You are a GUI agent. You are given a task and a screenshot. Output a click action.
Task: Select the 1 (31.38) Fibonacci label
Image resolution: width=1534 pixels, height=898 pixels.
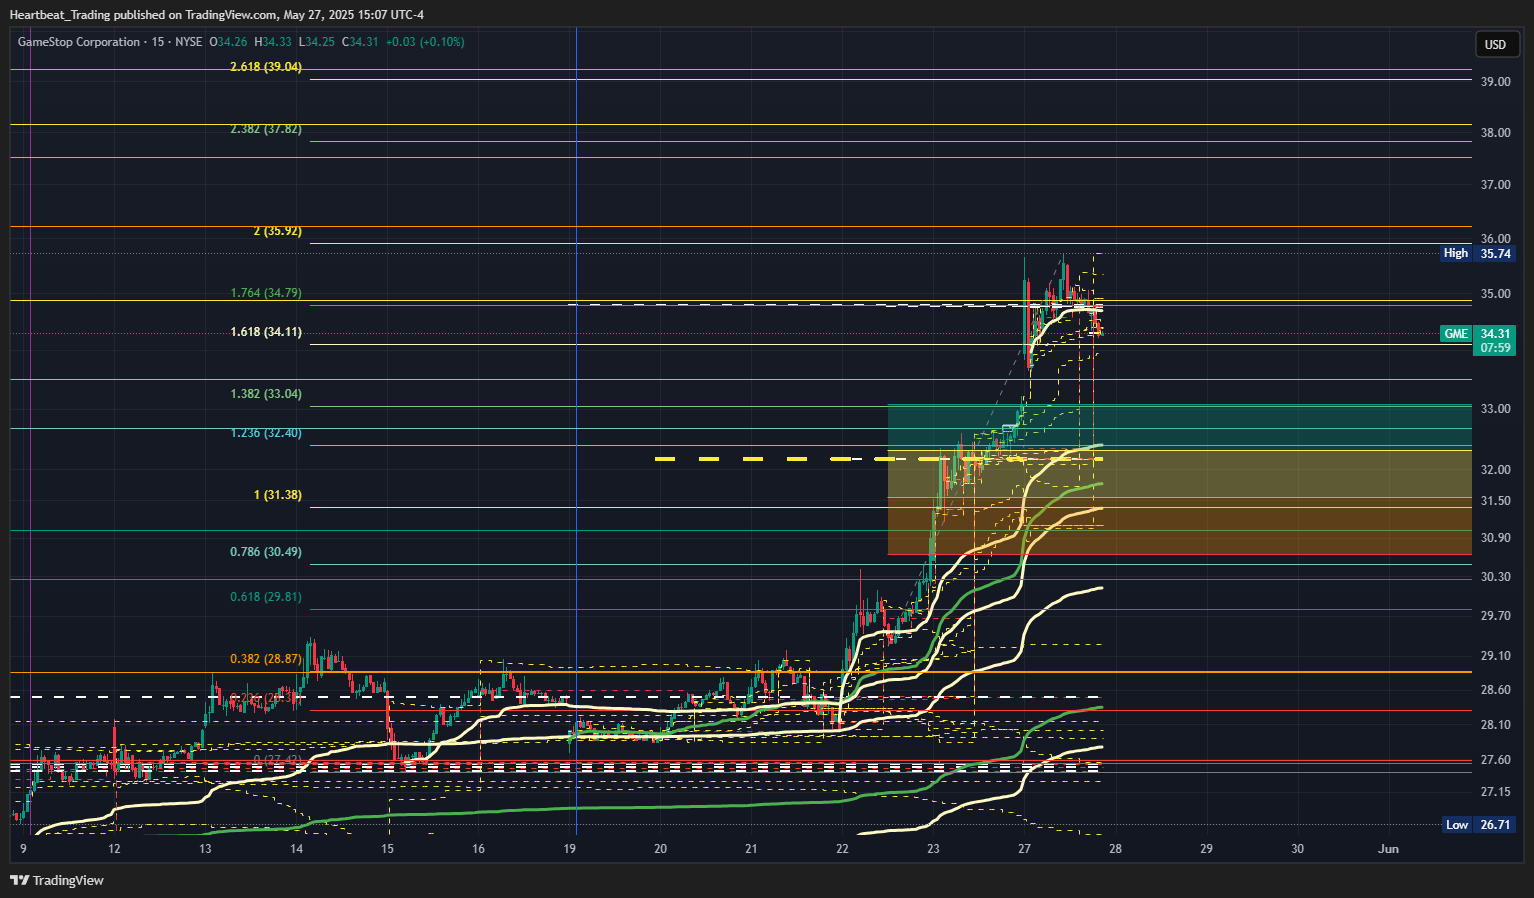[278, 495]
